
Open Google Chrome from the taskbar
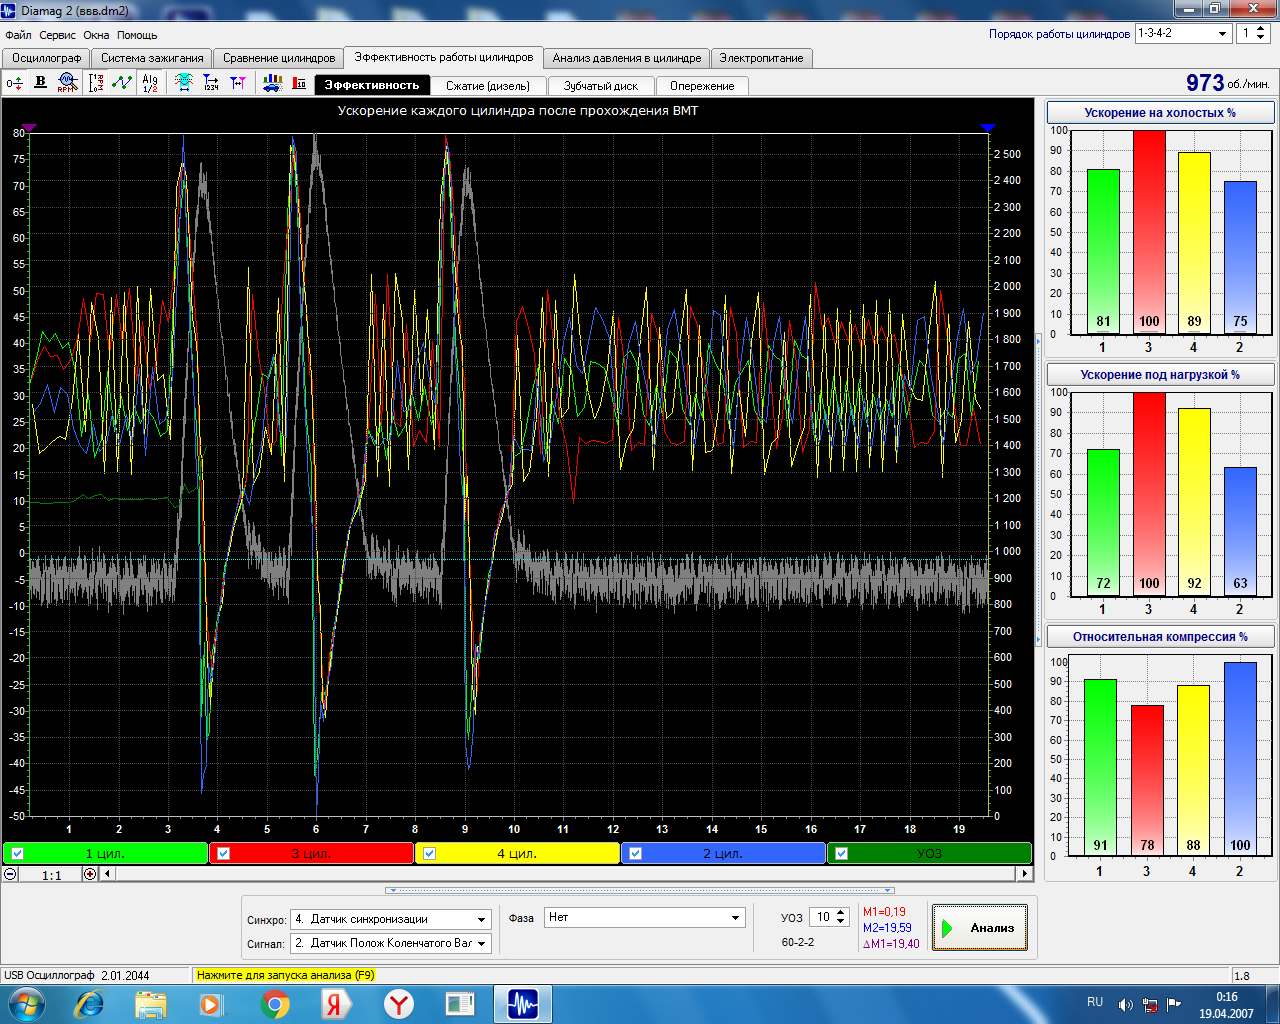click(x=275, y=1003)
